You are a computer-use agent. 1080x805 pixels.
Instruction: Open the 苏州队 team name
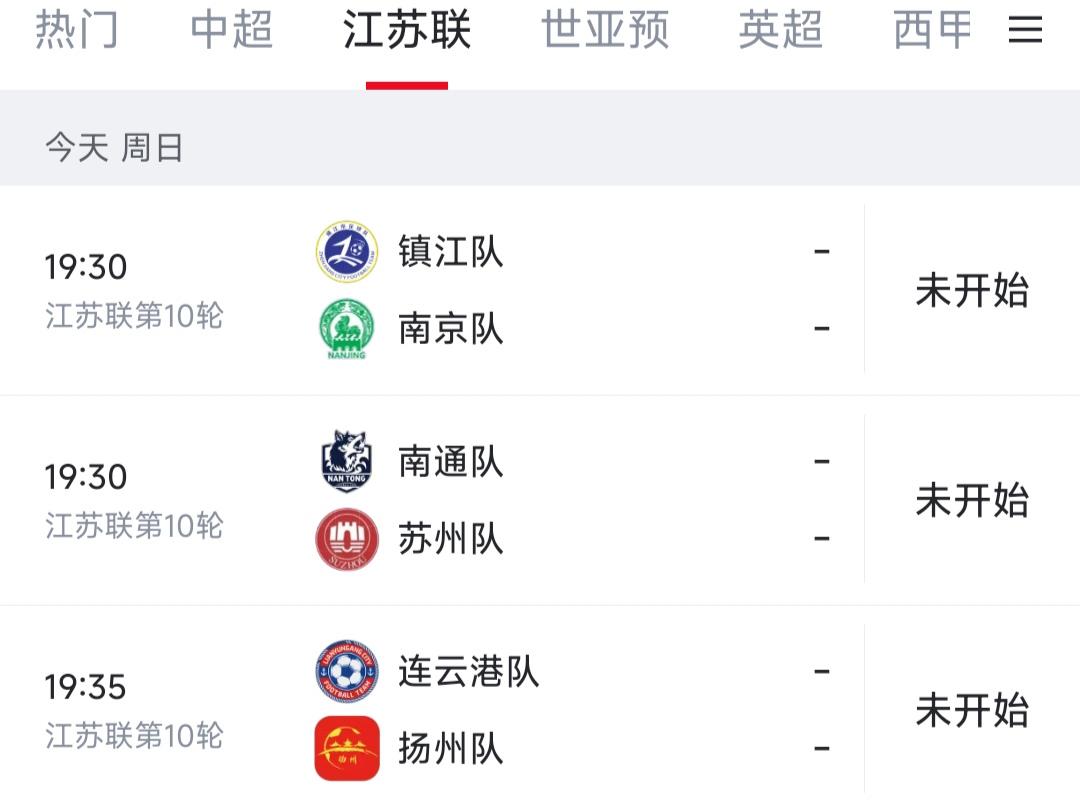450,539
